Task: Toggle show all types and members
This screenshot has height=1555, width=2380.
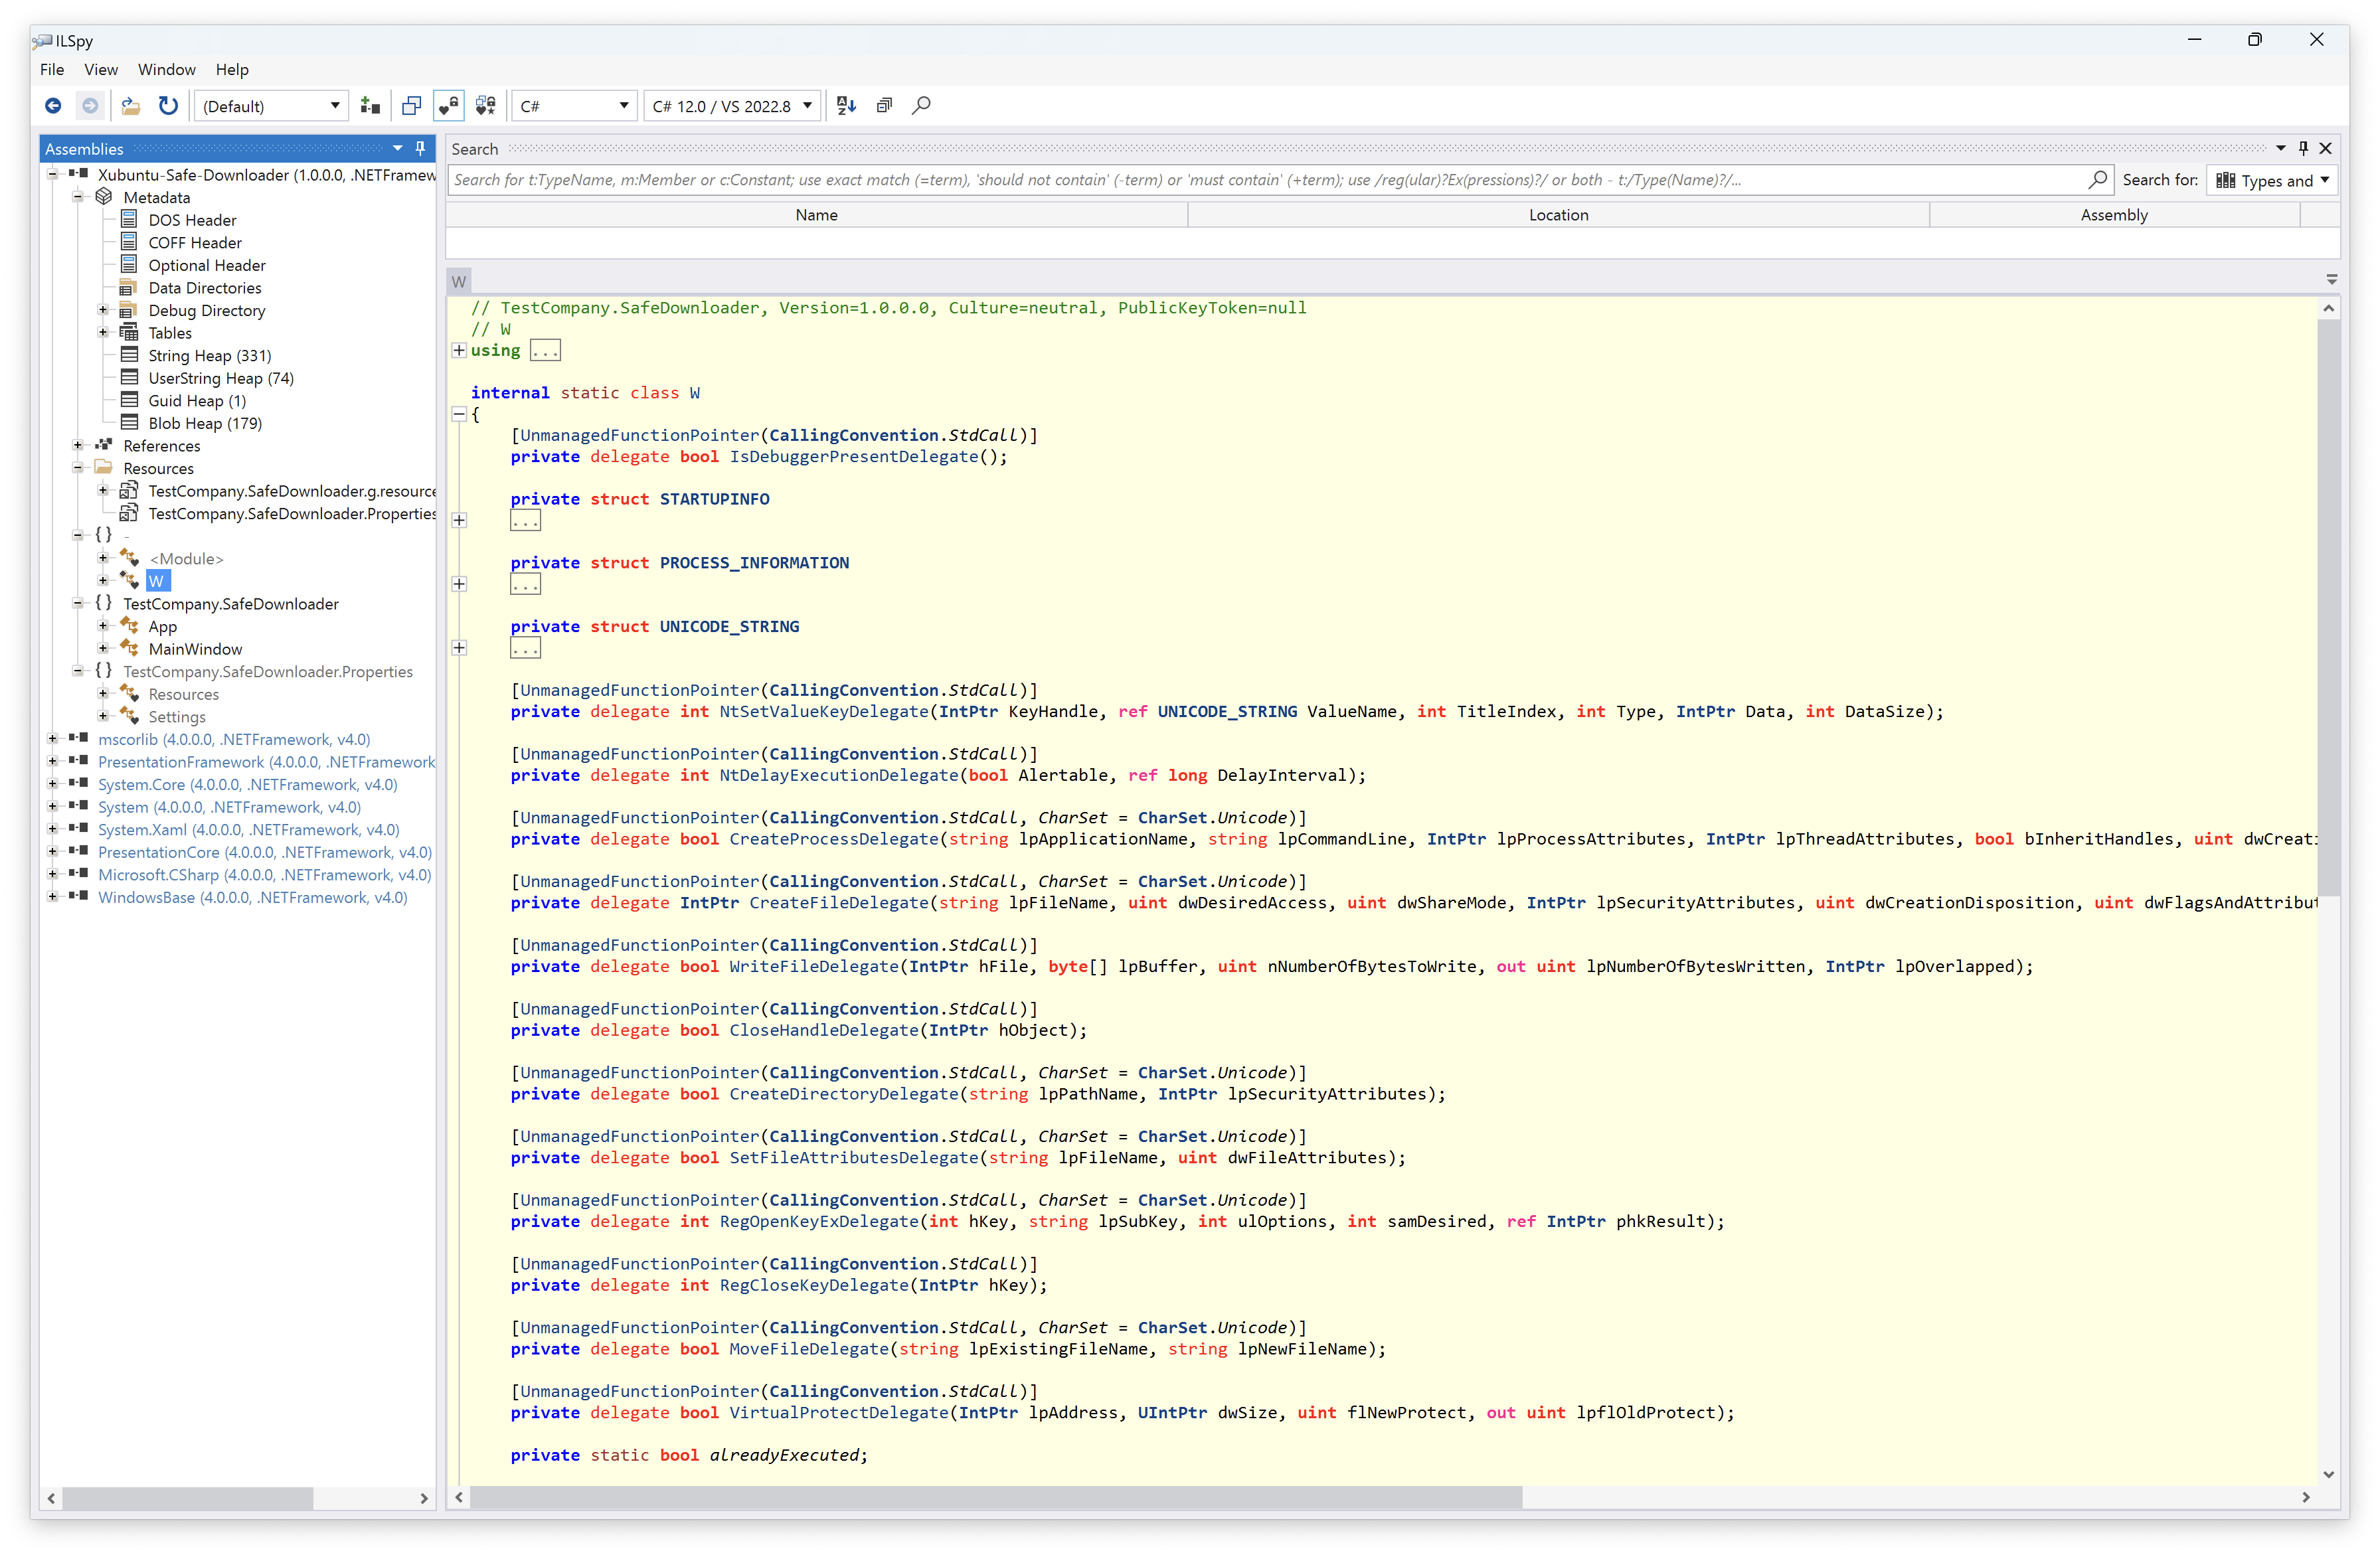Action: [x=486, y=106]
